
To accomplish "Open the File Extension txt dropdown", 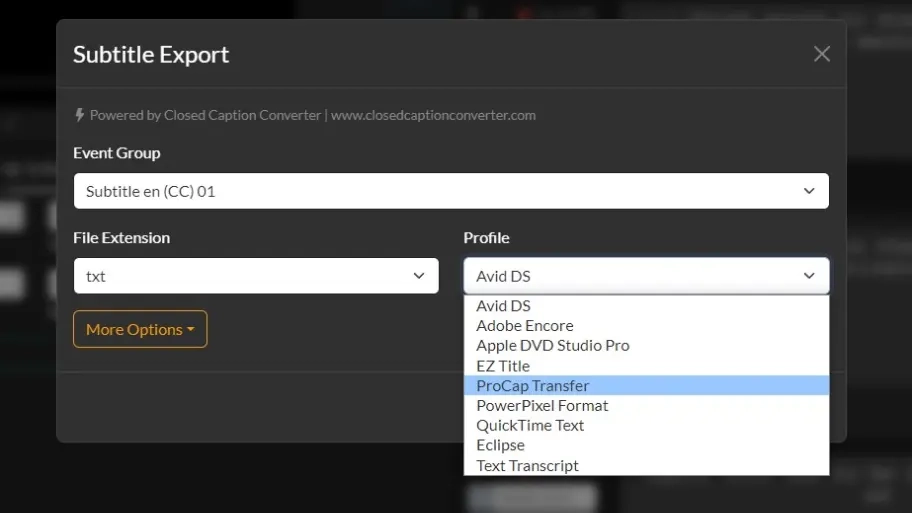I will pos(256,276).
